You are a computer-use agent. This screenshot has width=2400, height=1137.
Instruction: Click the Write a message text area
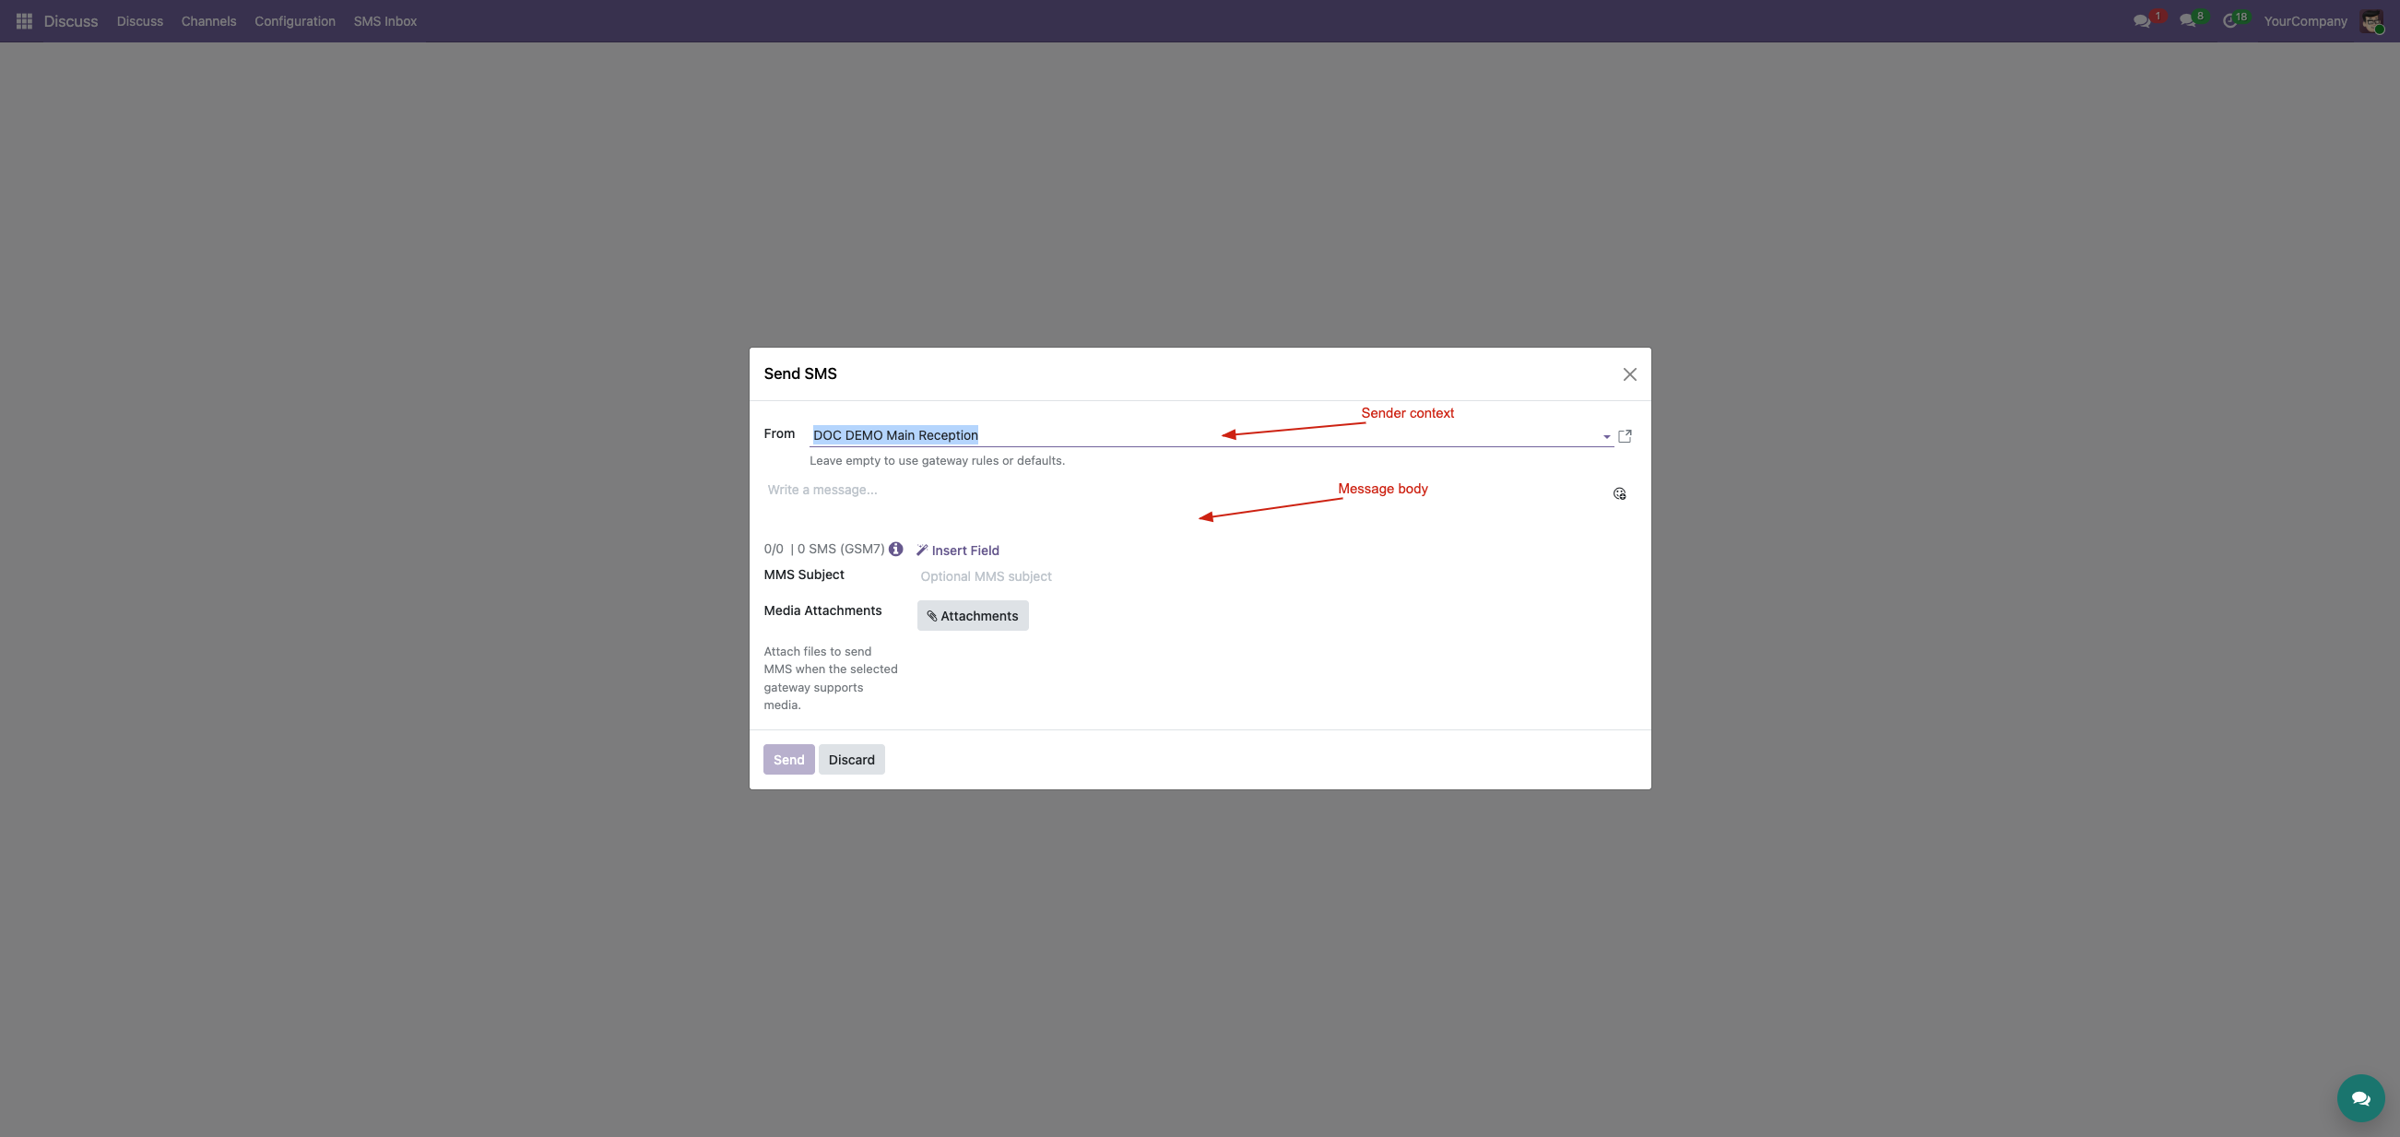click(1186, 503)
